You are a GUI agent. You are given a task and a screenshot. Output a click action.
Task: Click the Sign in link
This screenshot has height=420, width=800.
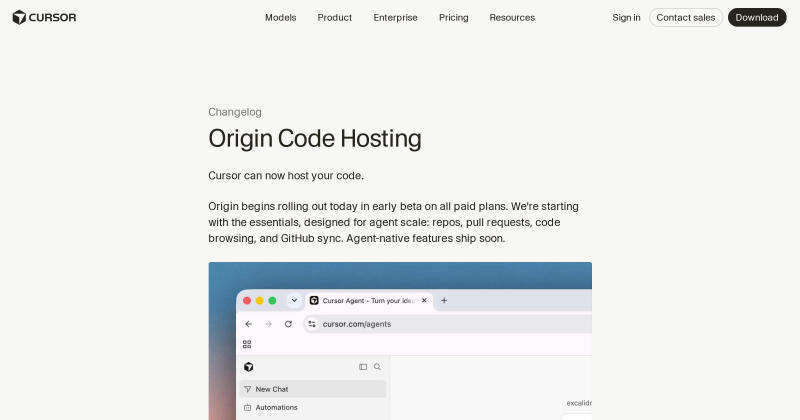[627, 17]
